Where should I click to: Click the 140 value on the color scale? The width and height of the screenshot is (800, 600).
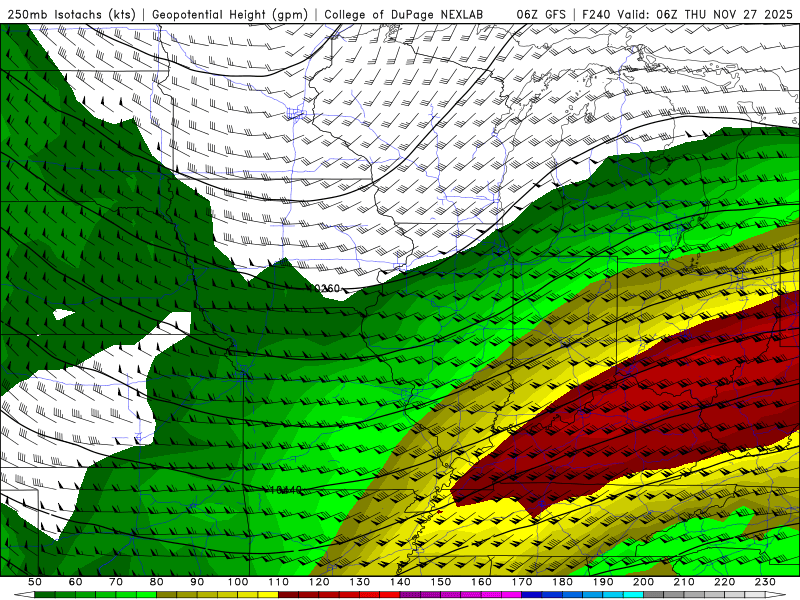point(400,582)
